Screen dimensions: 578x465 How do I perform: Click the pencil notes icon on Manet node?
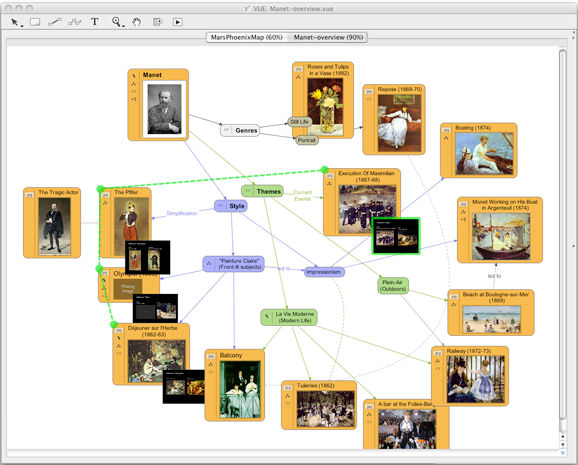pos(134,76)
